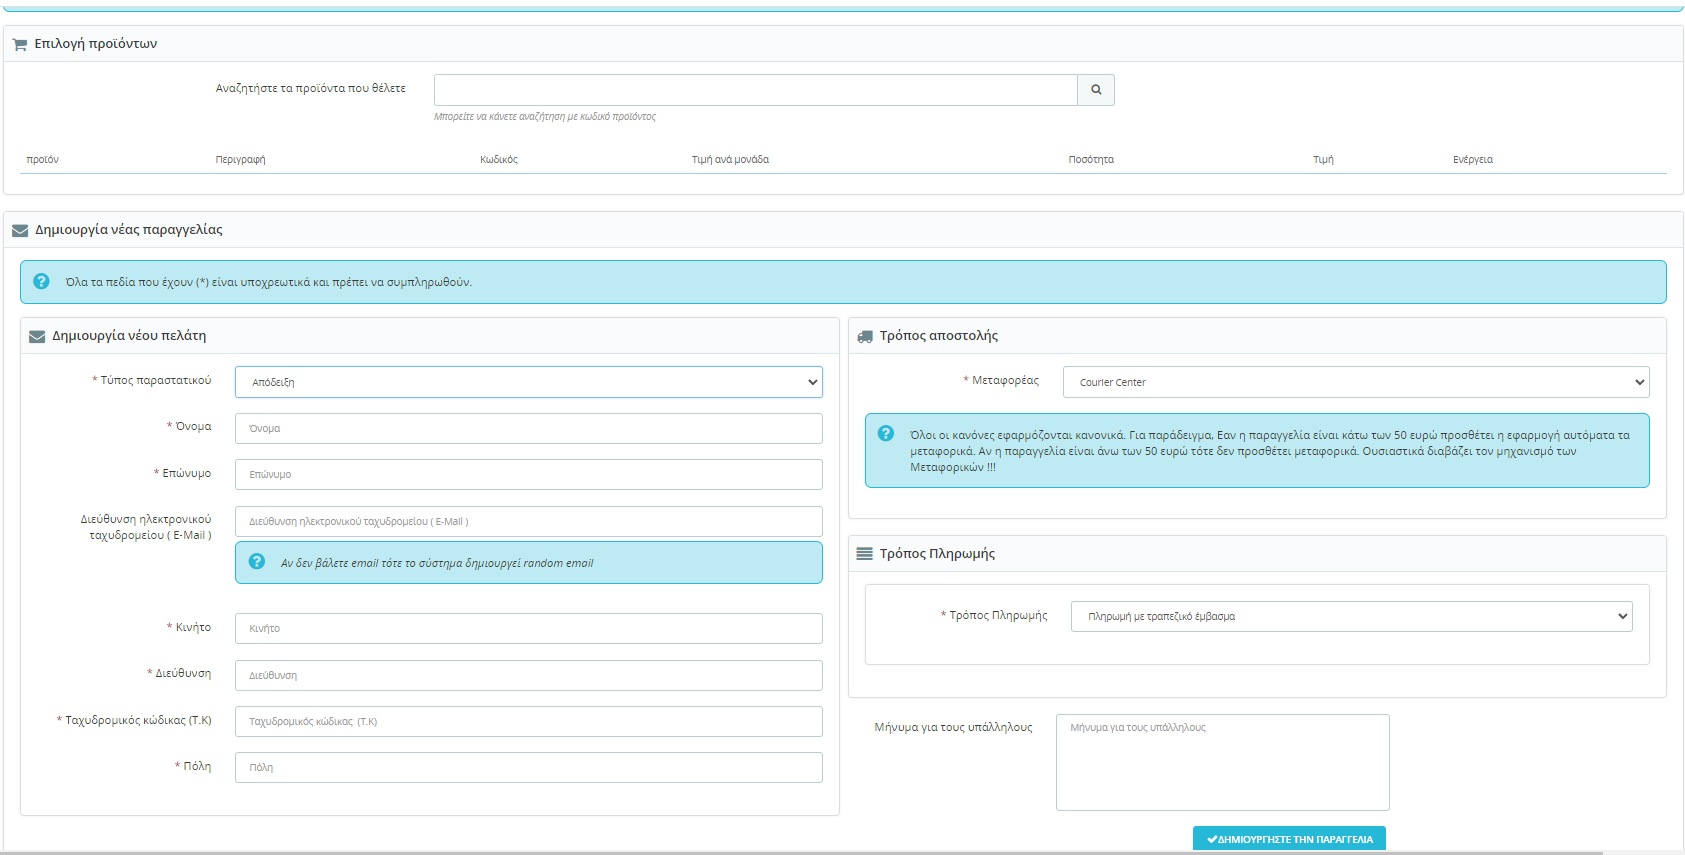Click the envelope icon beside Δημιουργία νέας παραγγελίας
This screenshot has width=1685, height=855.
19,231
